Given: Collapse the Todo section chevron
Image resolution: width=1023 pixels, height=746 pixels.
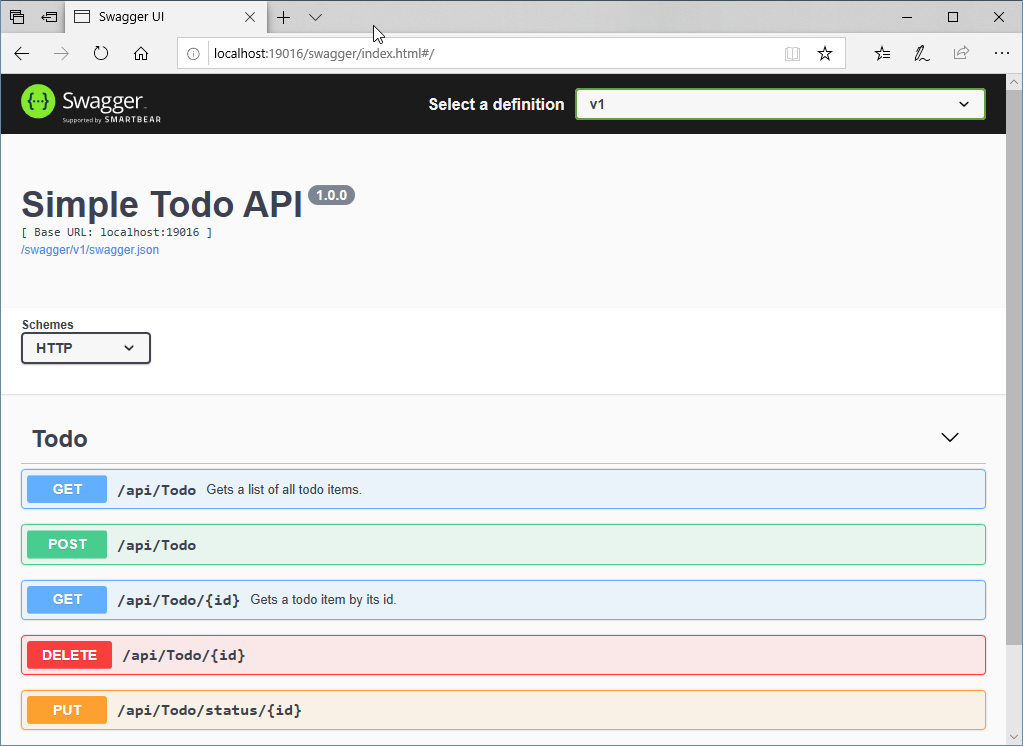Looking at the screenshot, I should (950, 438).
